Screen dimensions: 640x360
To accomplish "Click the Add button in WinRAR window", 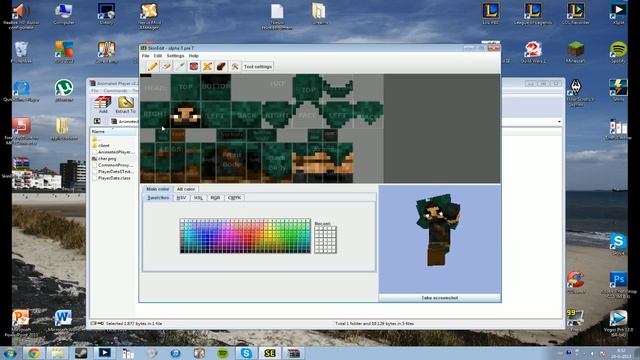I will click(x=103, y=104).
